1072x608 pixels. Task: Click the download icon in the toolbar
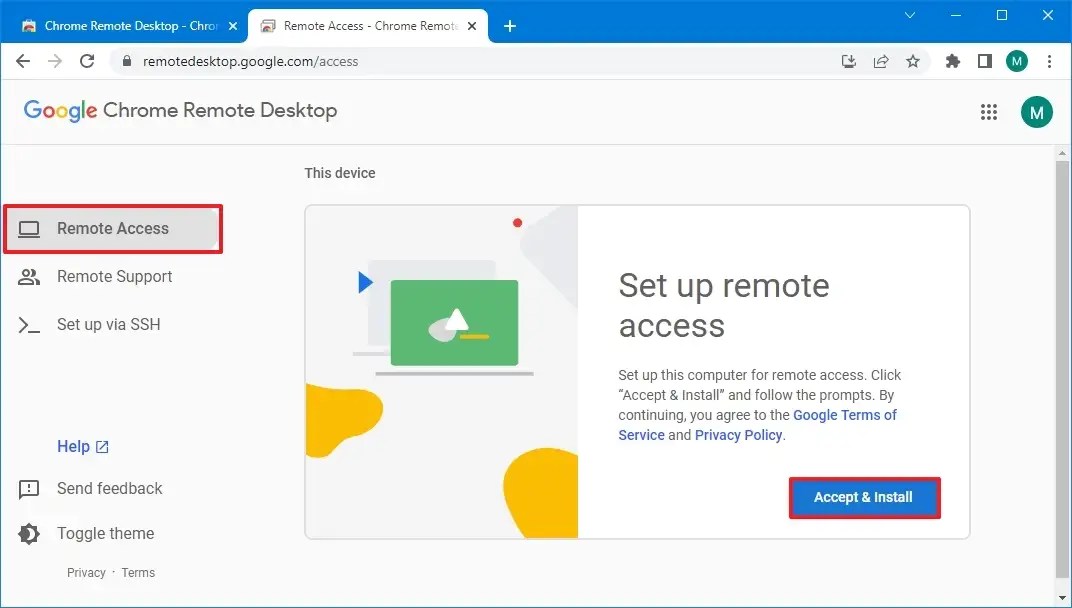click(849, 61)
